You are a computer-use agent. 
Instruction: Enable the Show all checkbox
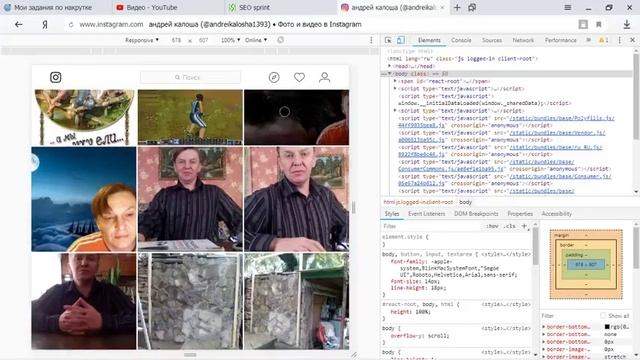[603, 316]
